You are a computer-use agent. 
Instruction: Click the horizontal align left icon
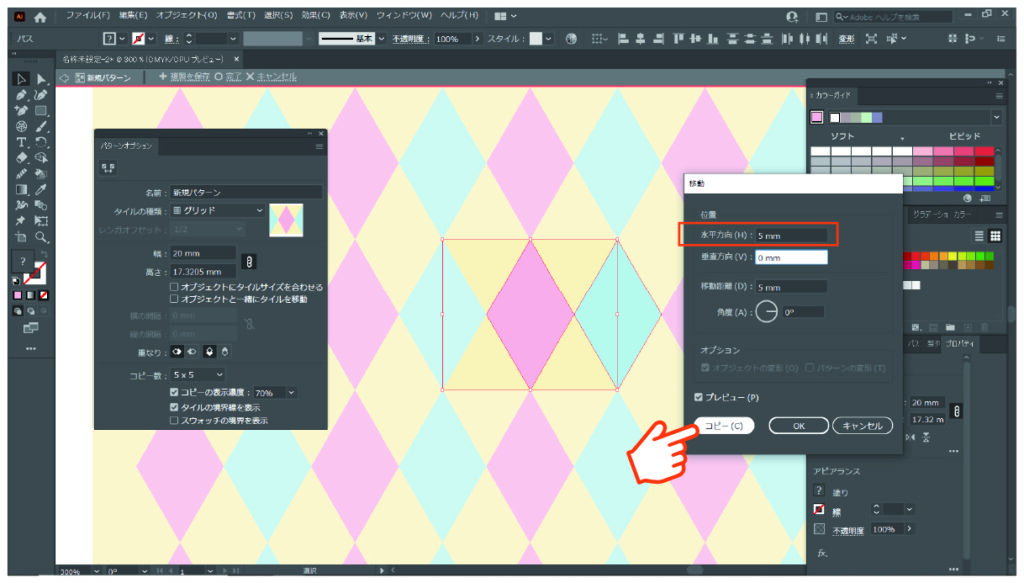[623, 39]
